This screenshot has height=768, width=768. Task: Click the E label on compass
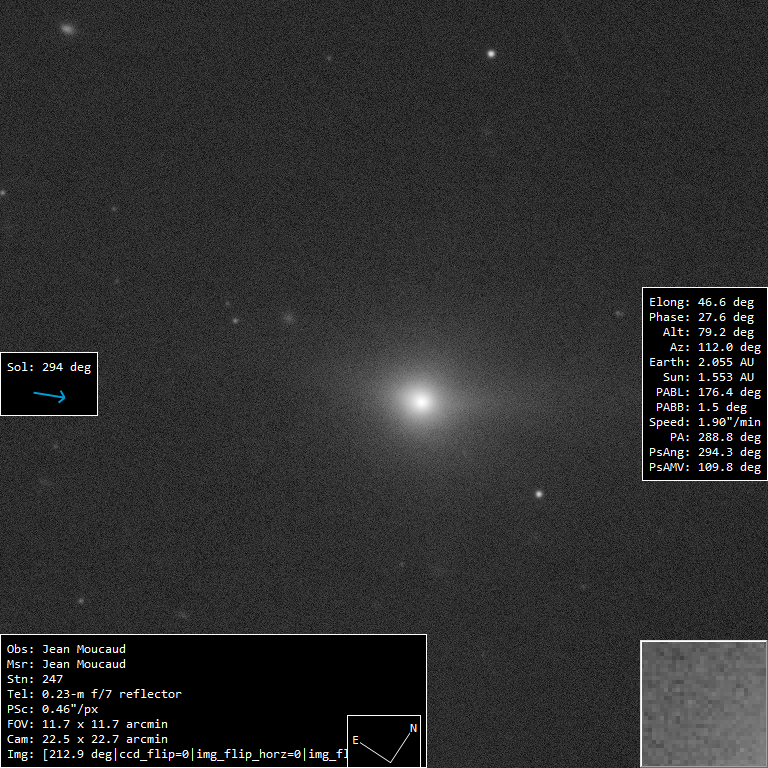tap(355, 740)
